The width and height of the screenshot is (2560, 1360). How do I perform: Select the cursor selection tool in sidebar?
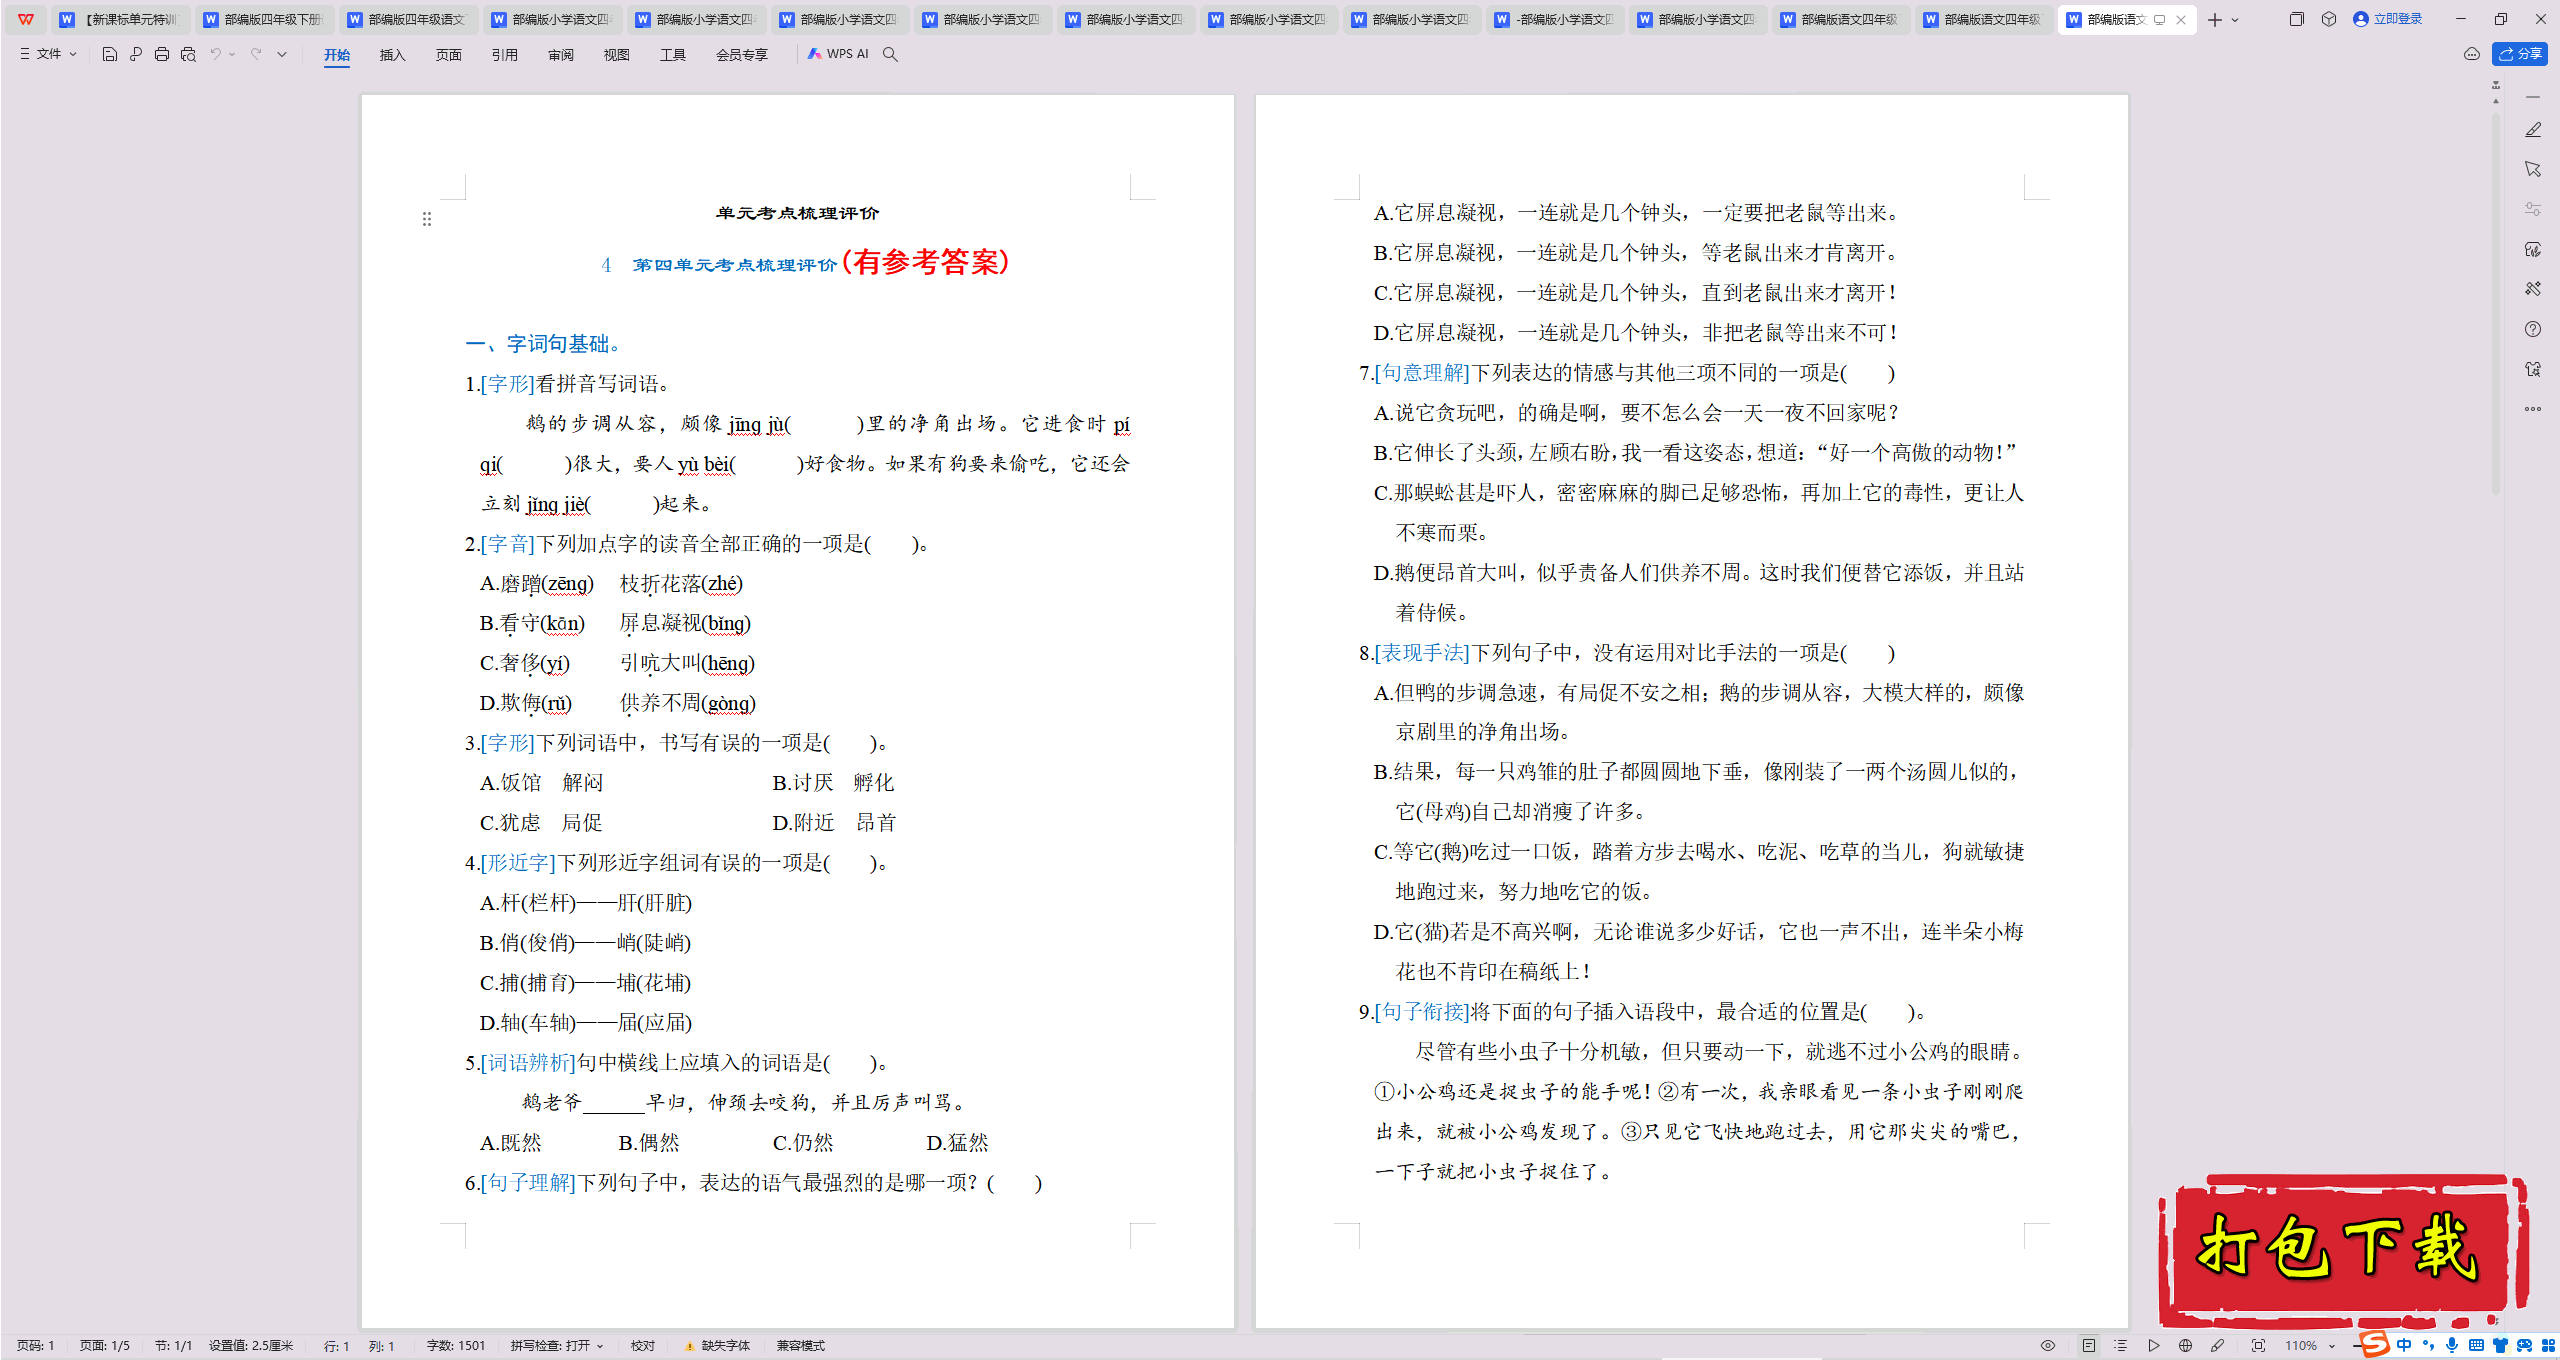point(2533,169)
